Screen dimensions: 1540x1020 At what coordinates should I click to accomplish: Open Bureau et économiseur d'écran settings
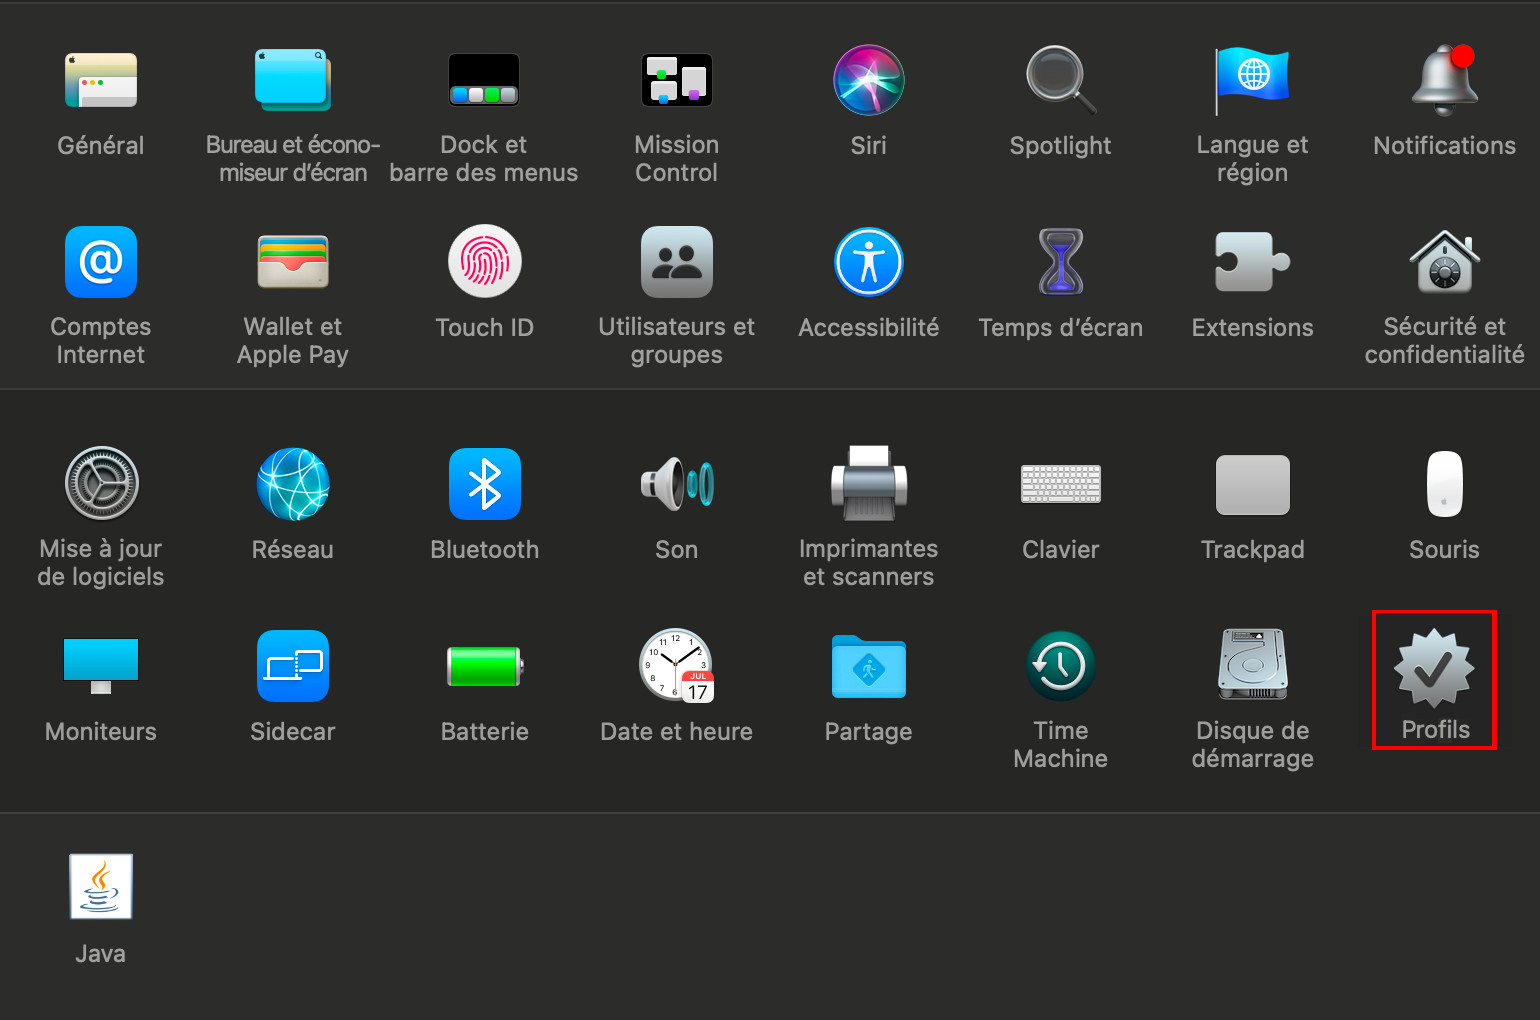tap(292, 82)
